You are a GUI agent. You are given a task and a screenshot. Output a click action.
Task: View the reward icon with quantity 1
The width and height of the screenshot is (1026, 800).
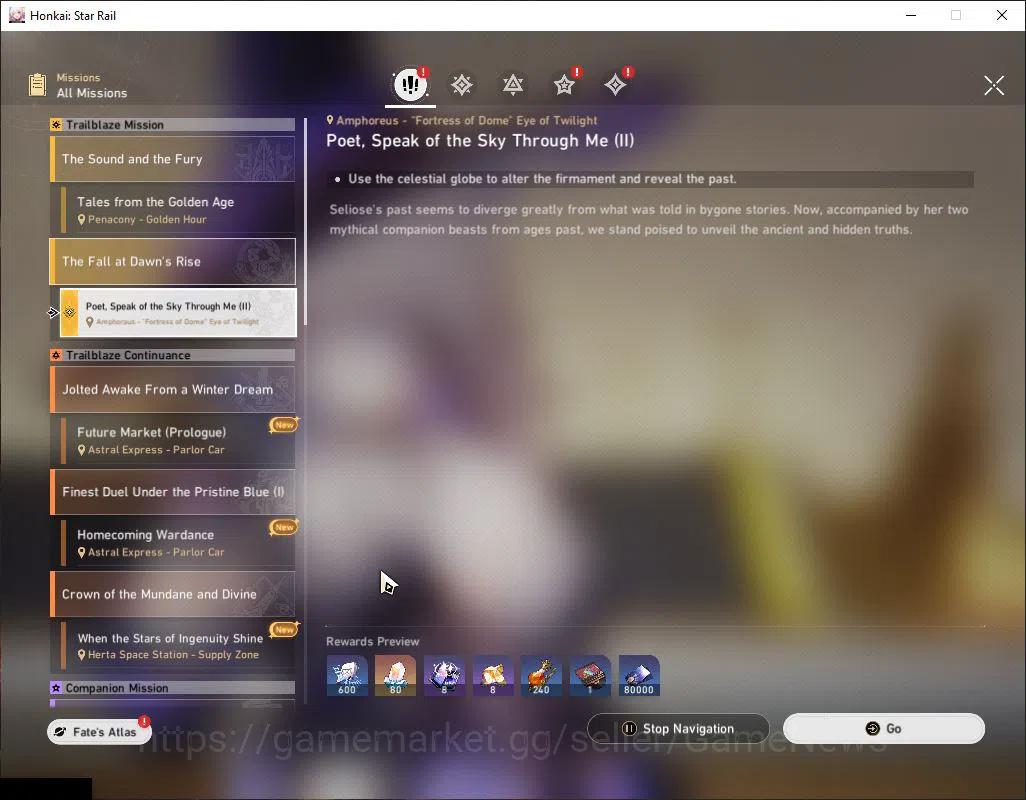[590, 676]
